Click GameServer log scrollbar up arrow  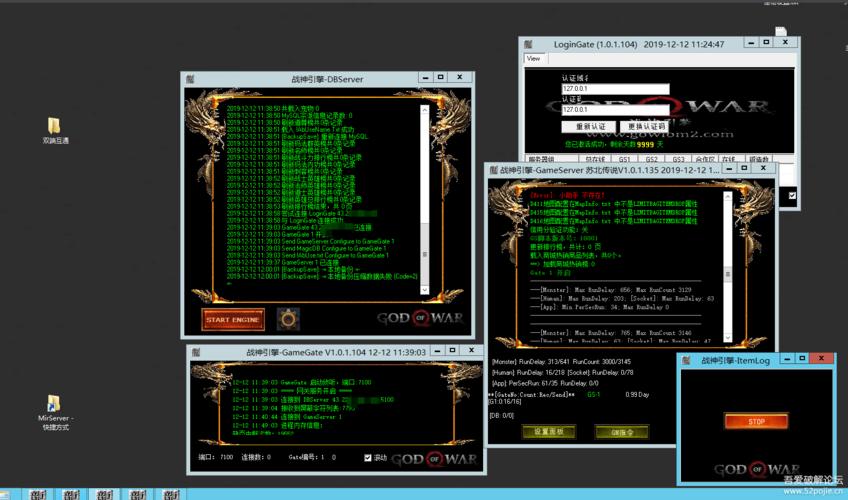pos(727,197)
